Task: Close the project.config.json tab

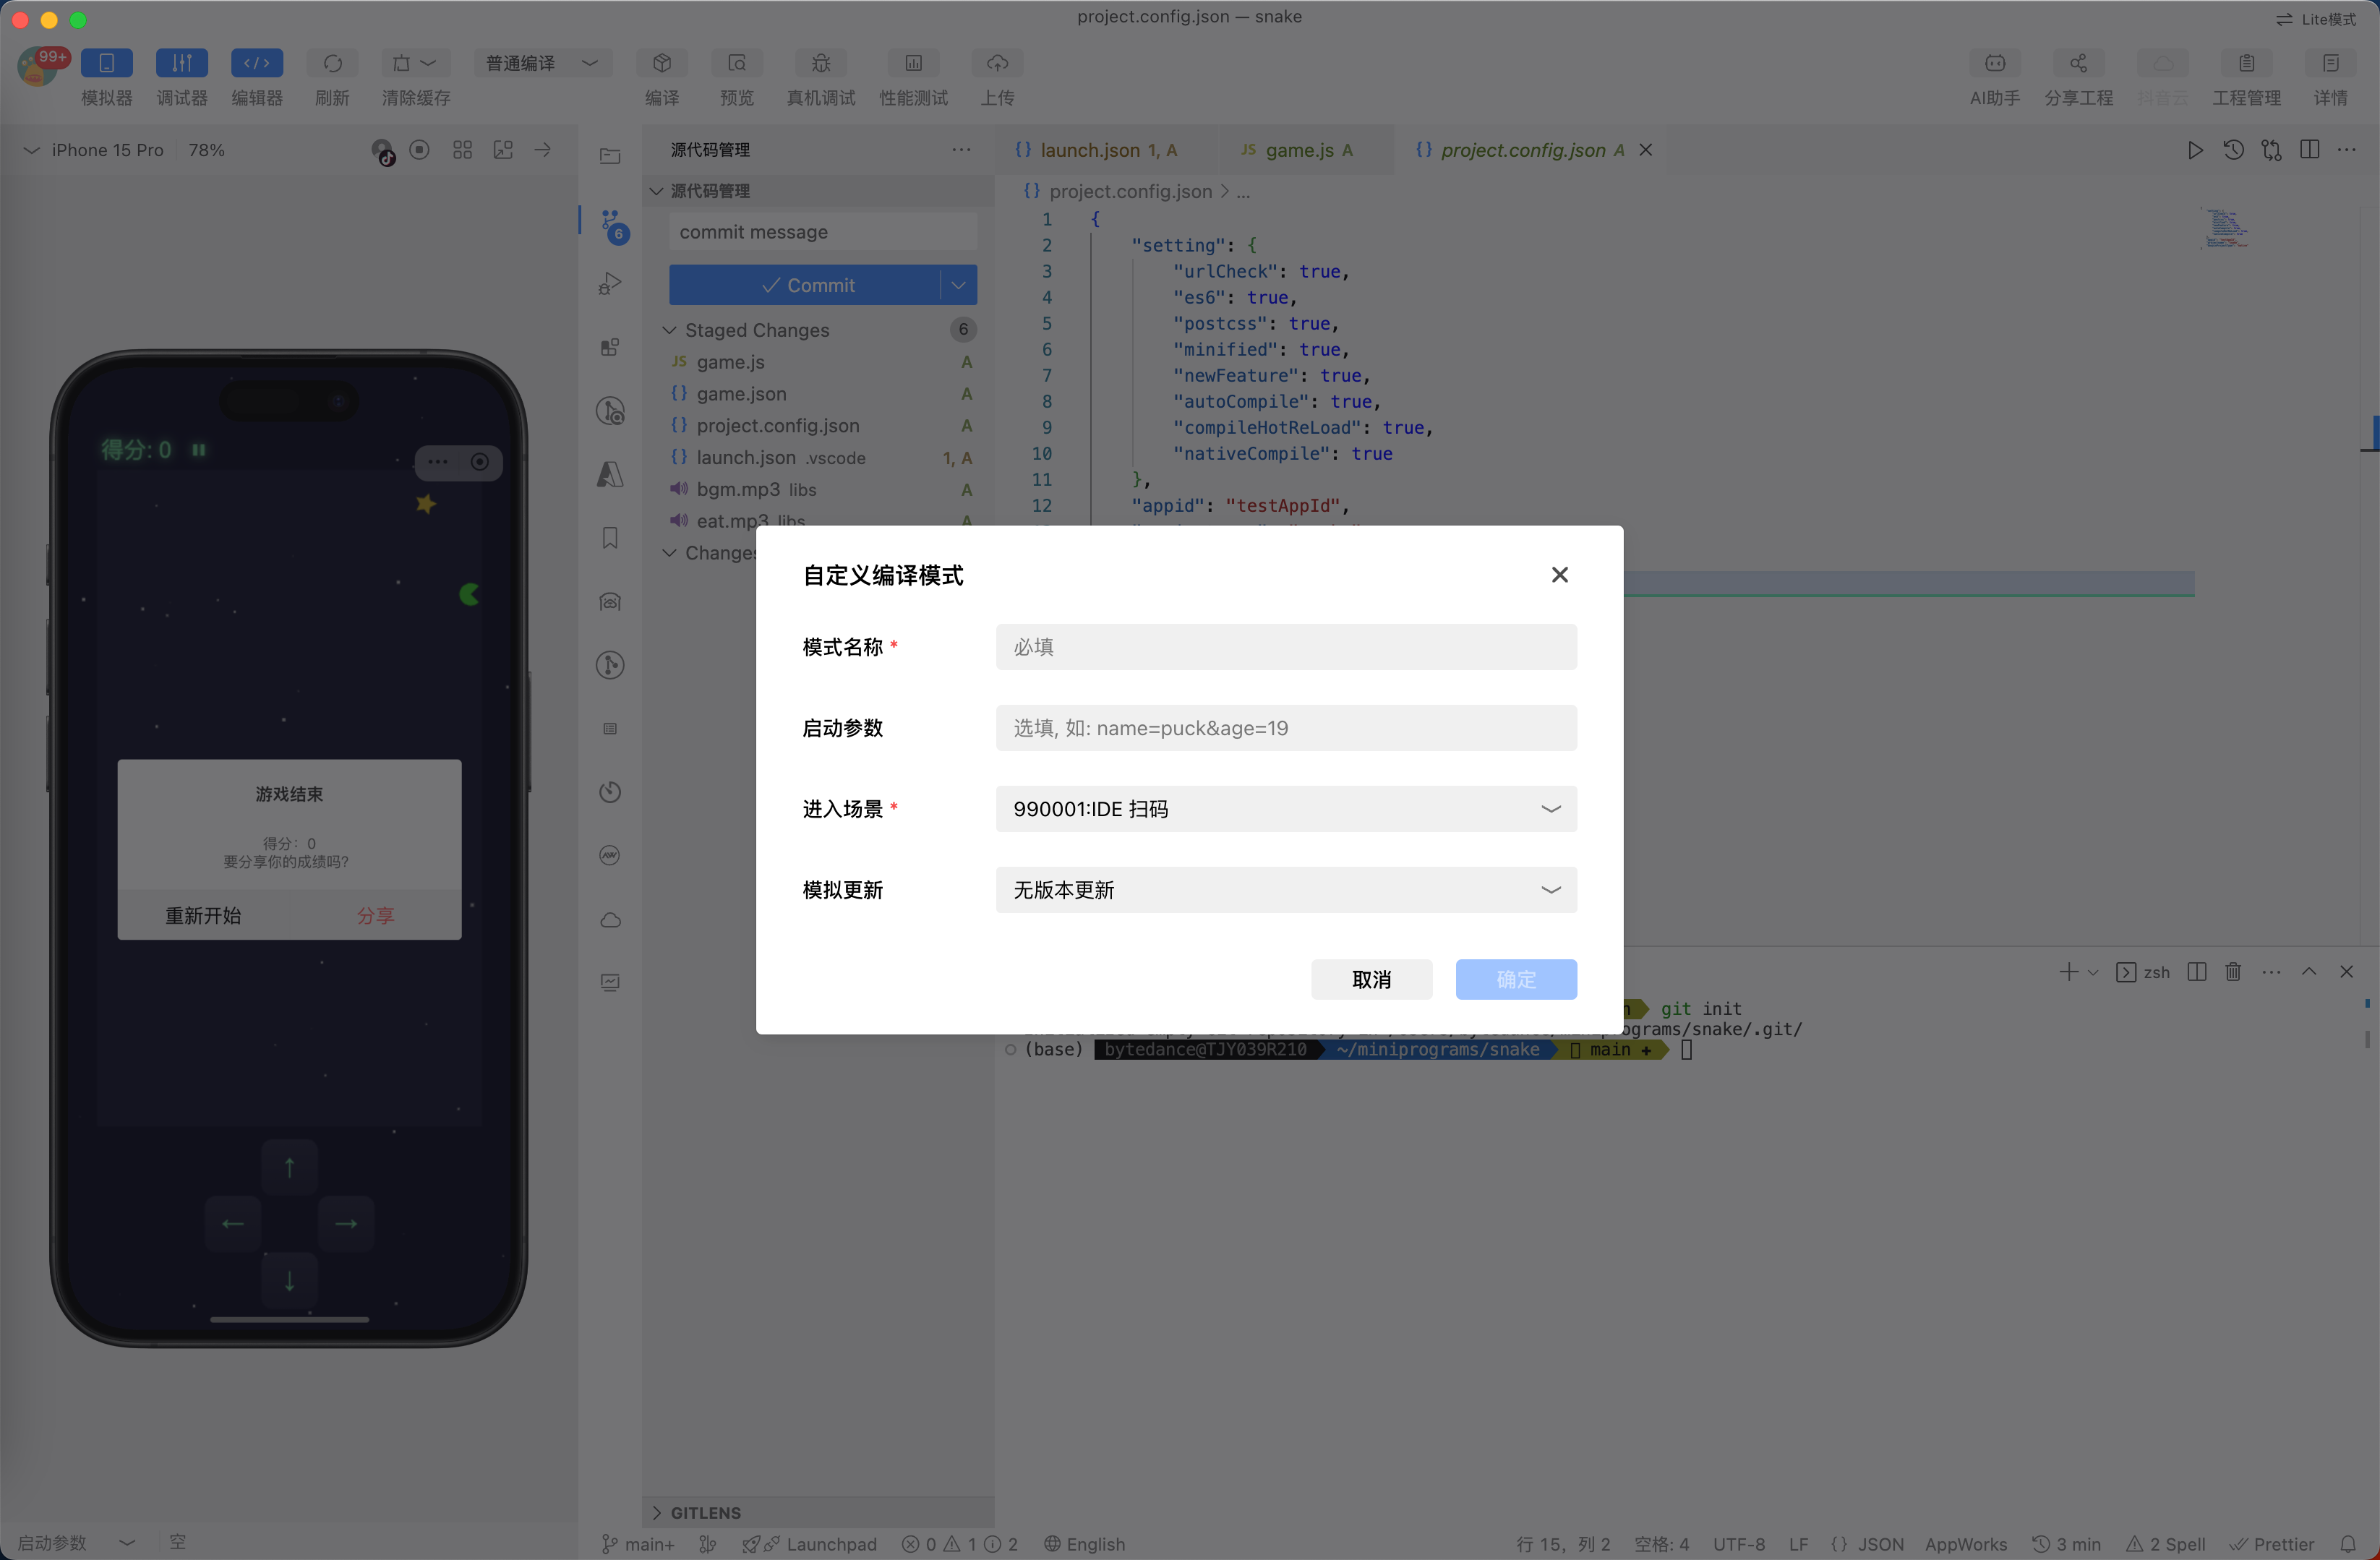Action: (x=1646, y=150)
